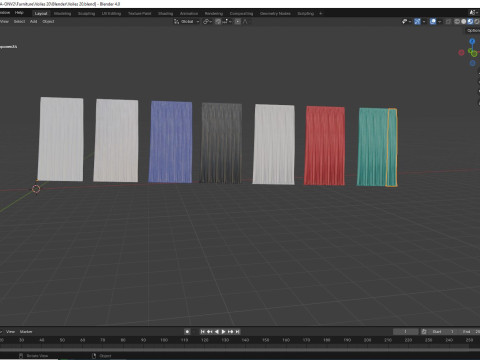Click the timeline horizontal scrollbar
Viewport: 480px width, 360px height.
point(240,350)
